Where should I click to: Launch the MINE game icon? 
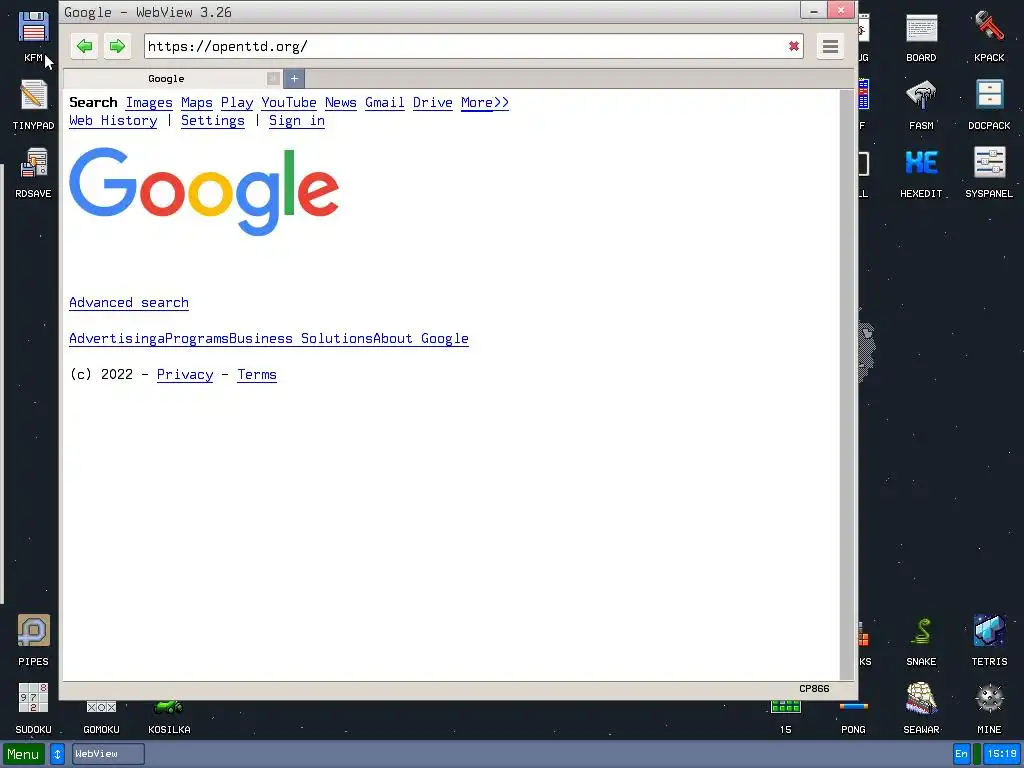pyautogui.click(x=989, y=708)
